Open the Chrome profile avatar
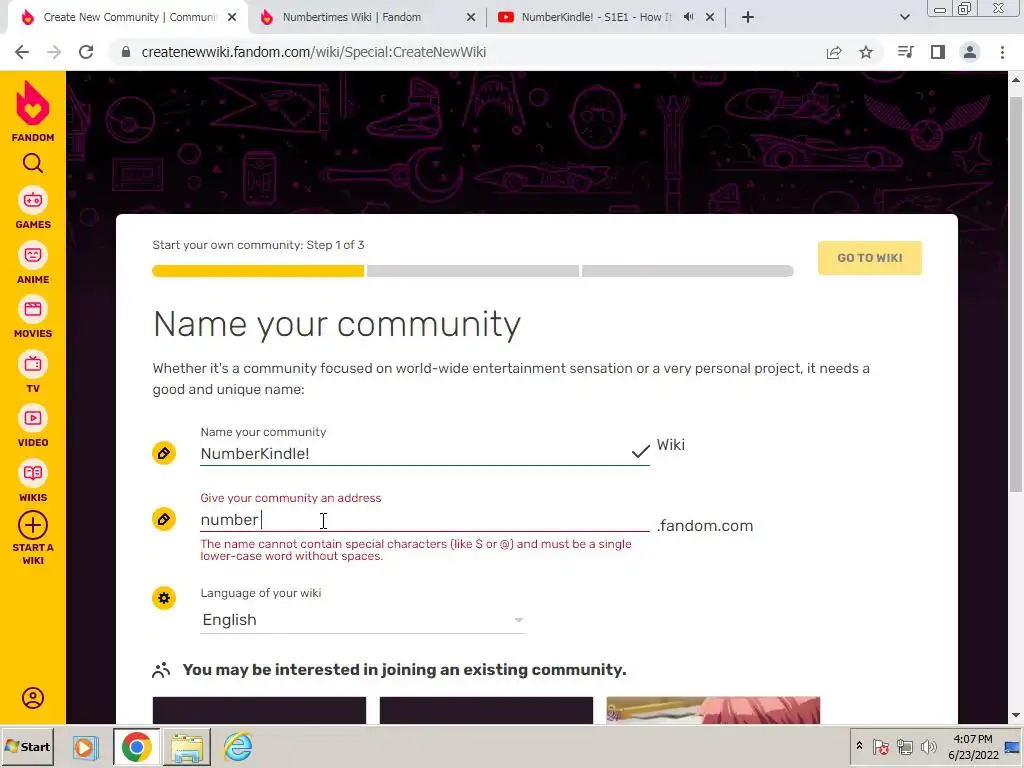Image resolution: width=1024 pixels, height=768 pixels. click(970, 52)
